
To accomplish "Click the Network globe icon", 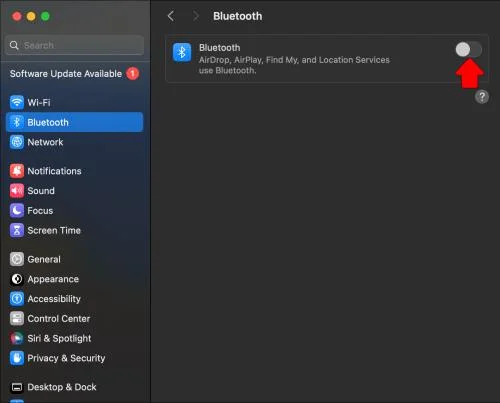I will (17, 142).
